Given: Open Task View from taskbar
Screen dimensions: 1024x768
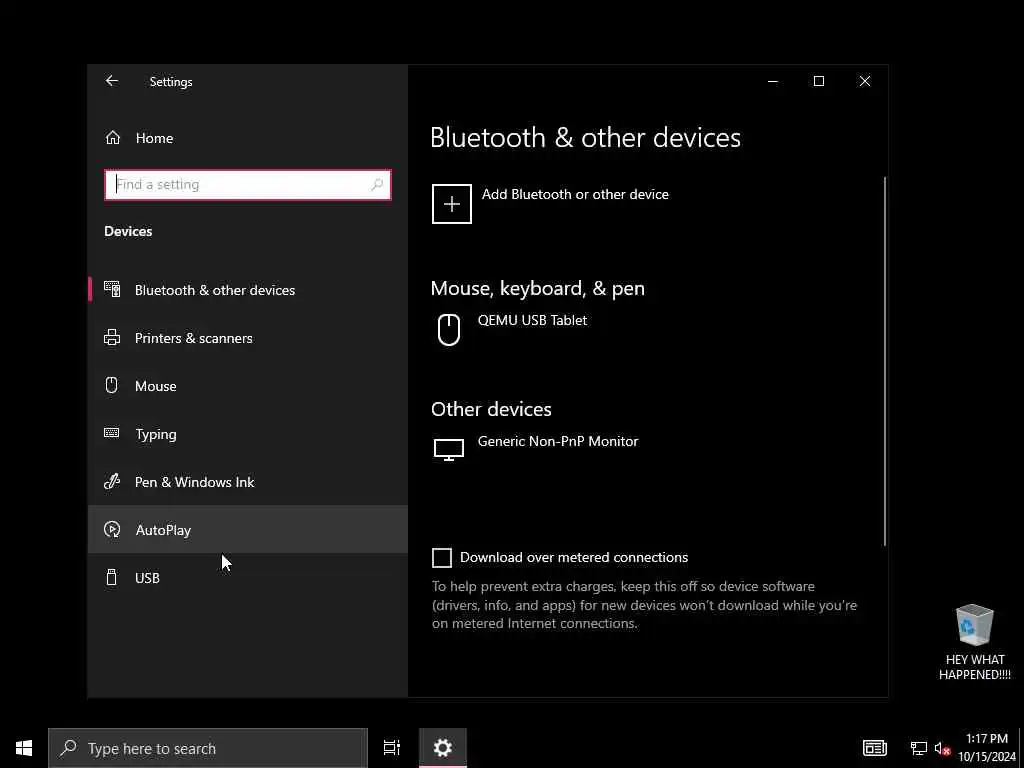Looking at the screenshot, I should tap(392, 748).
